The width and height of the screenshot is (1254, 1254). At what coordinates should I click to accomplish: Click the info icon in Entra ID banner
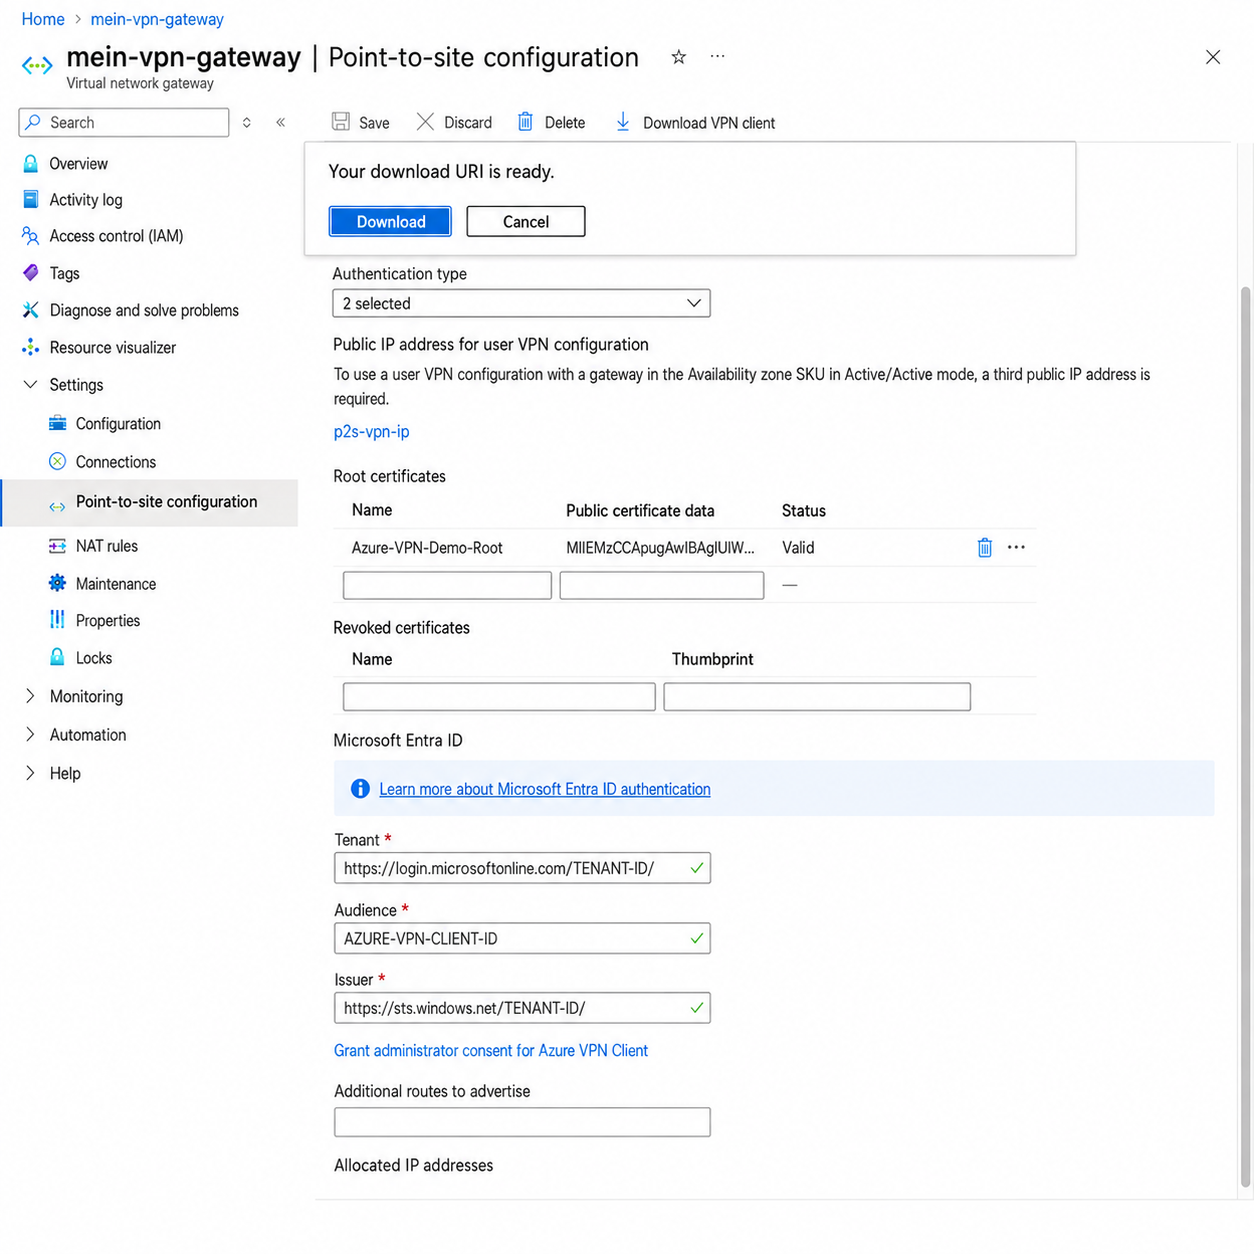click(360, 789)
